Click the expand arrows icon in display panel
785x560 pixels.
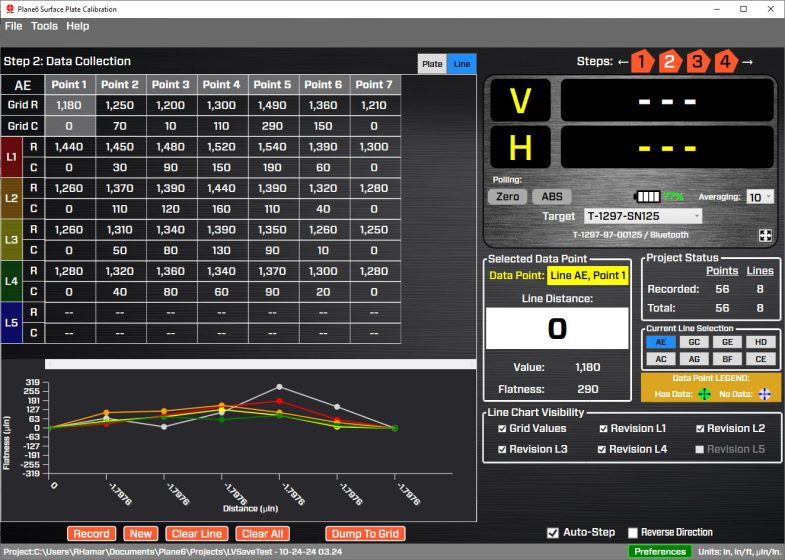[x=765, y=236]
